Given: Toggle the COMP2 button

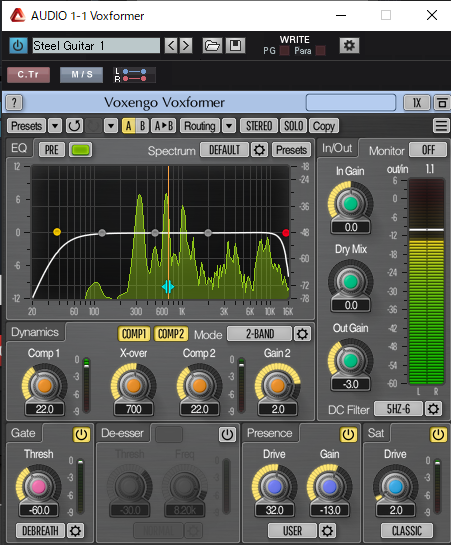Looking at the screenshot, I should click(x=171, y=334).
